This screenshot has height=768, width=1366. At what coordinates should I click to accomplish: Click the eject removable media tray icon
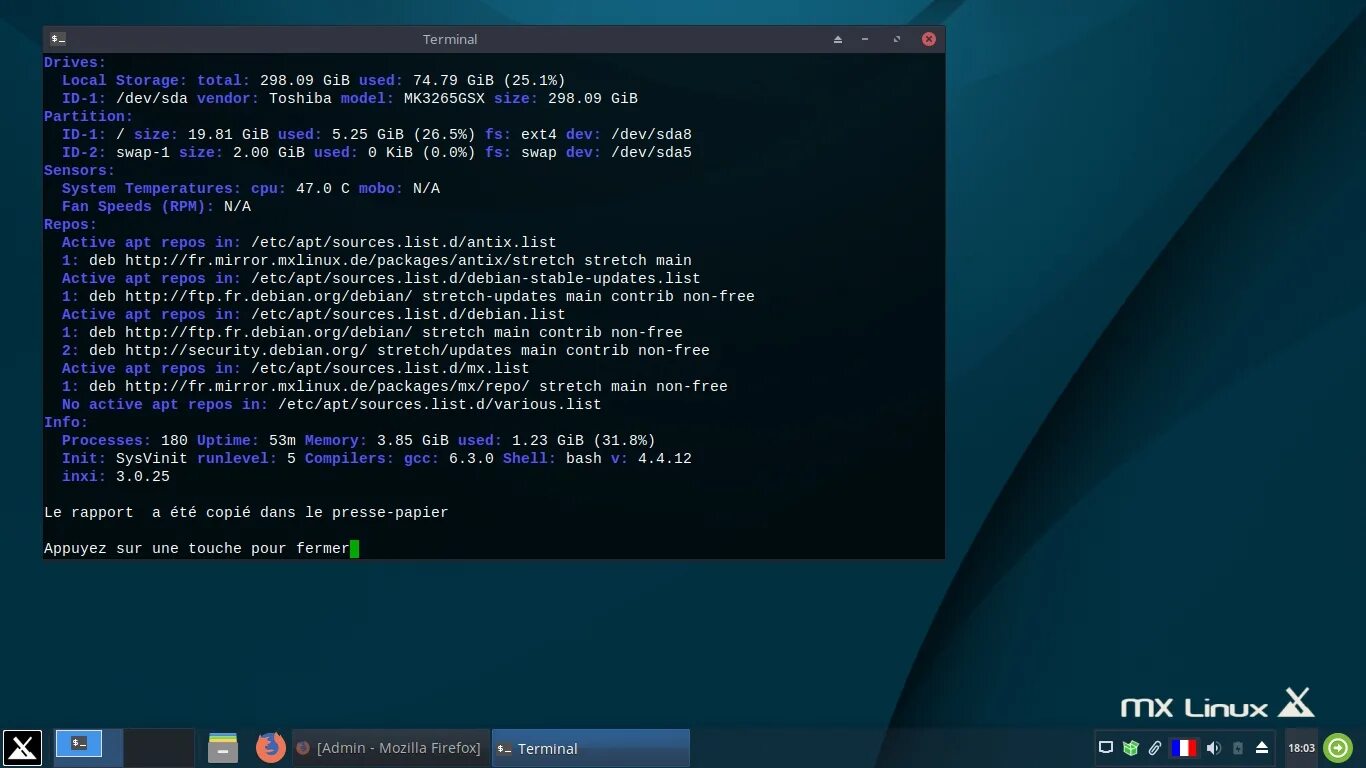coord(1262,748)
